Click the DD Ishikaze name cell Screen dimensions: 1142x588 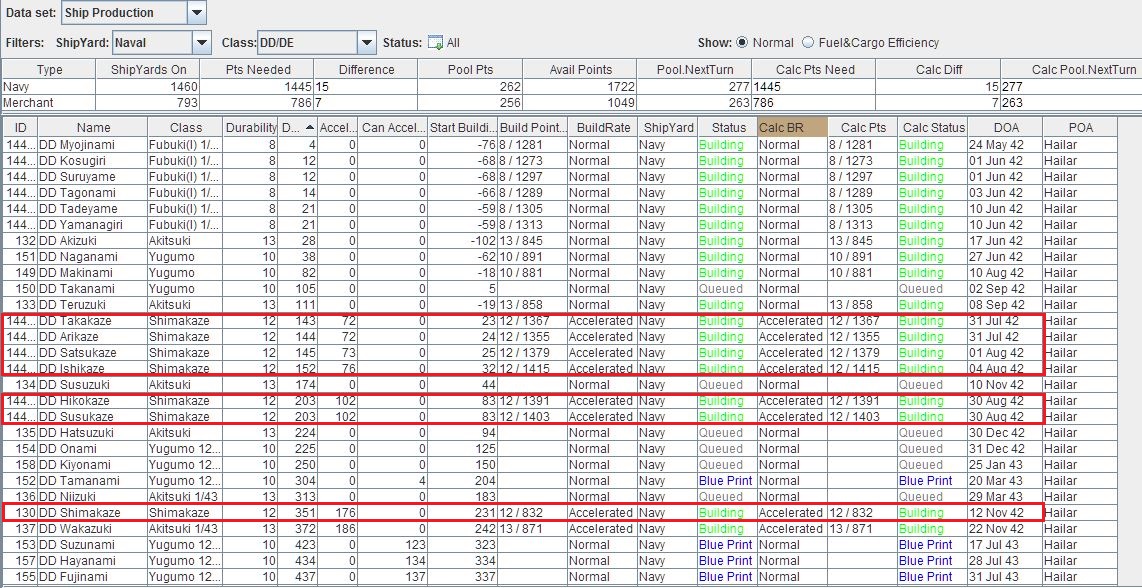pyautogui.click(x=93, y=369)
